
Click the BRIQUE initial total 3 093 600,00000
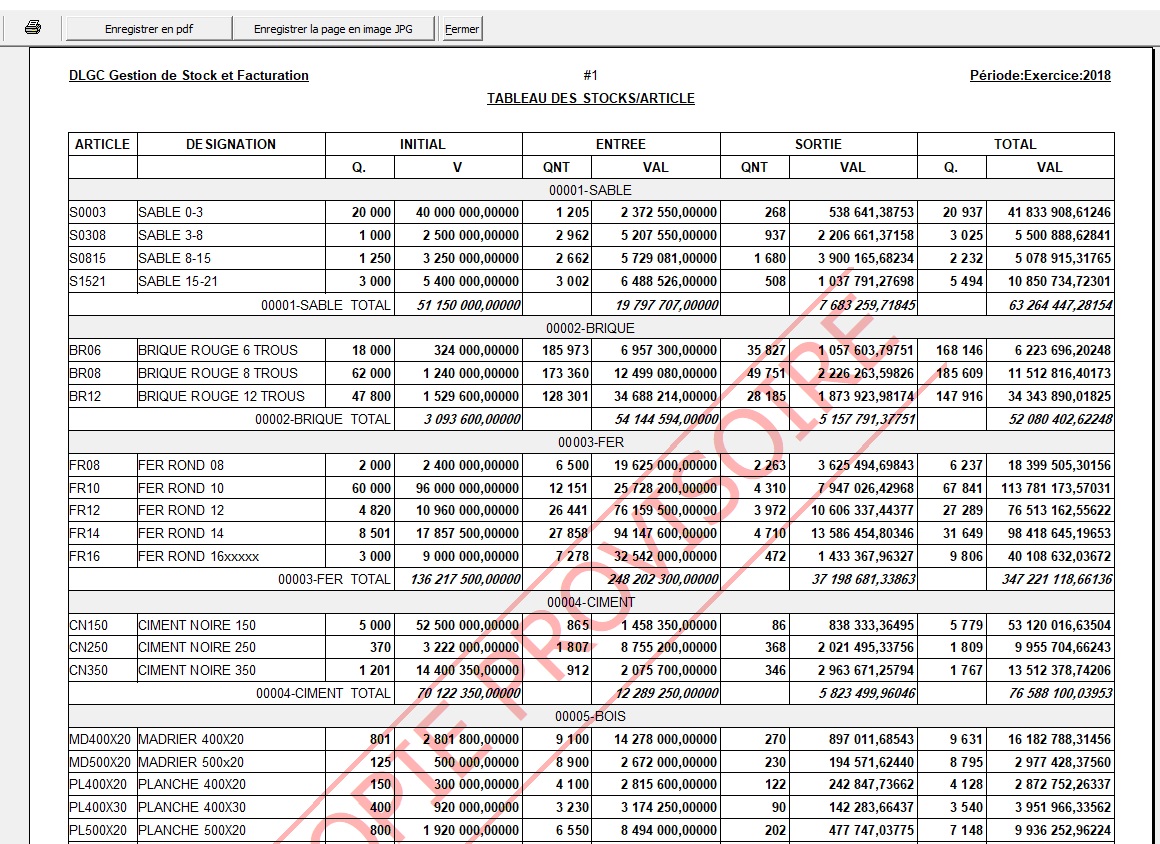(472, 419)
